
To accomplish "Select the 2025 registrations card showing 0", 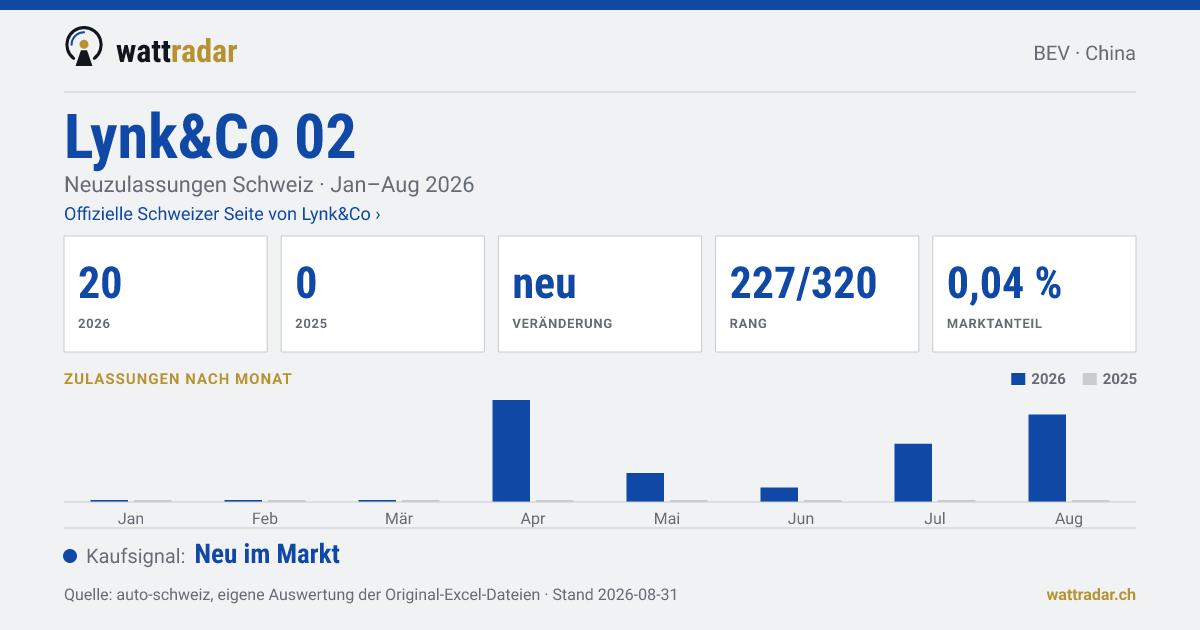I will click(382, 294).
